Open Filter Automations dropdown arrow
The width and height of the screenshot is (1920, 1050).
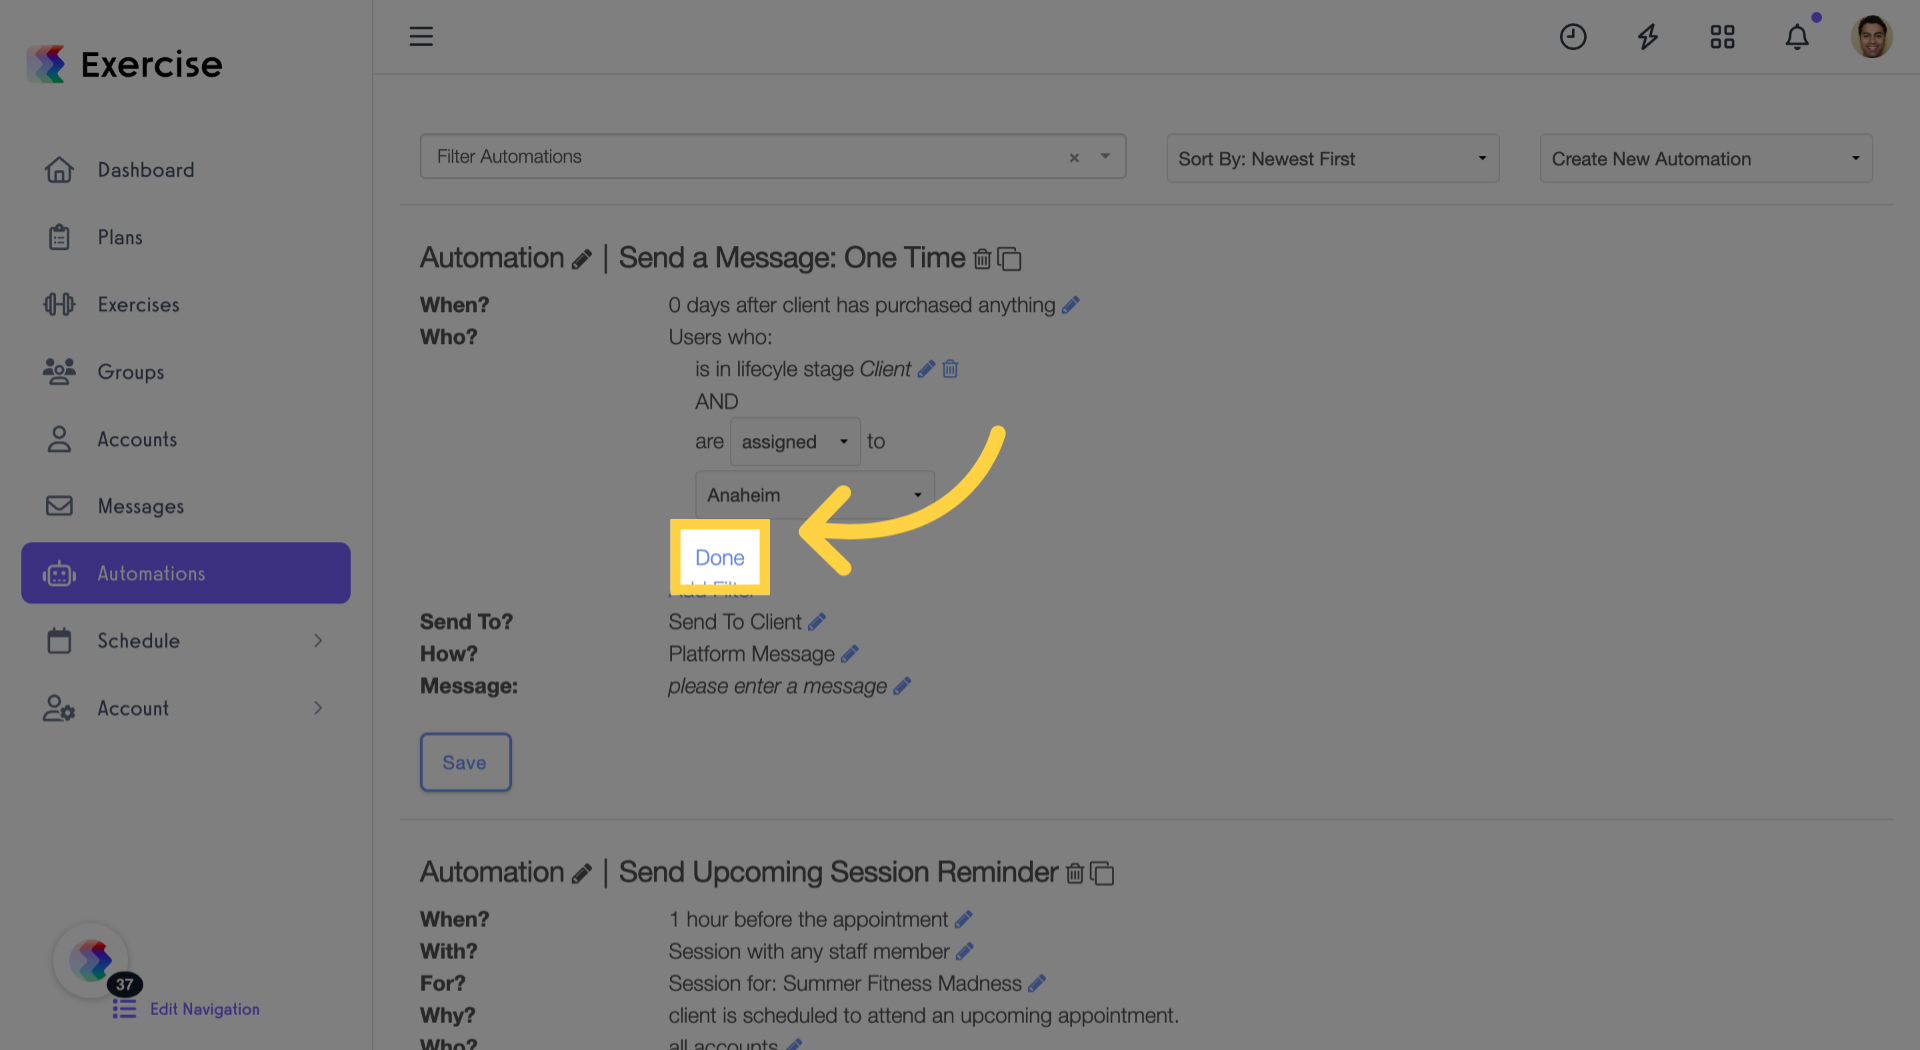point(1105,157)
